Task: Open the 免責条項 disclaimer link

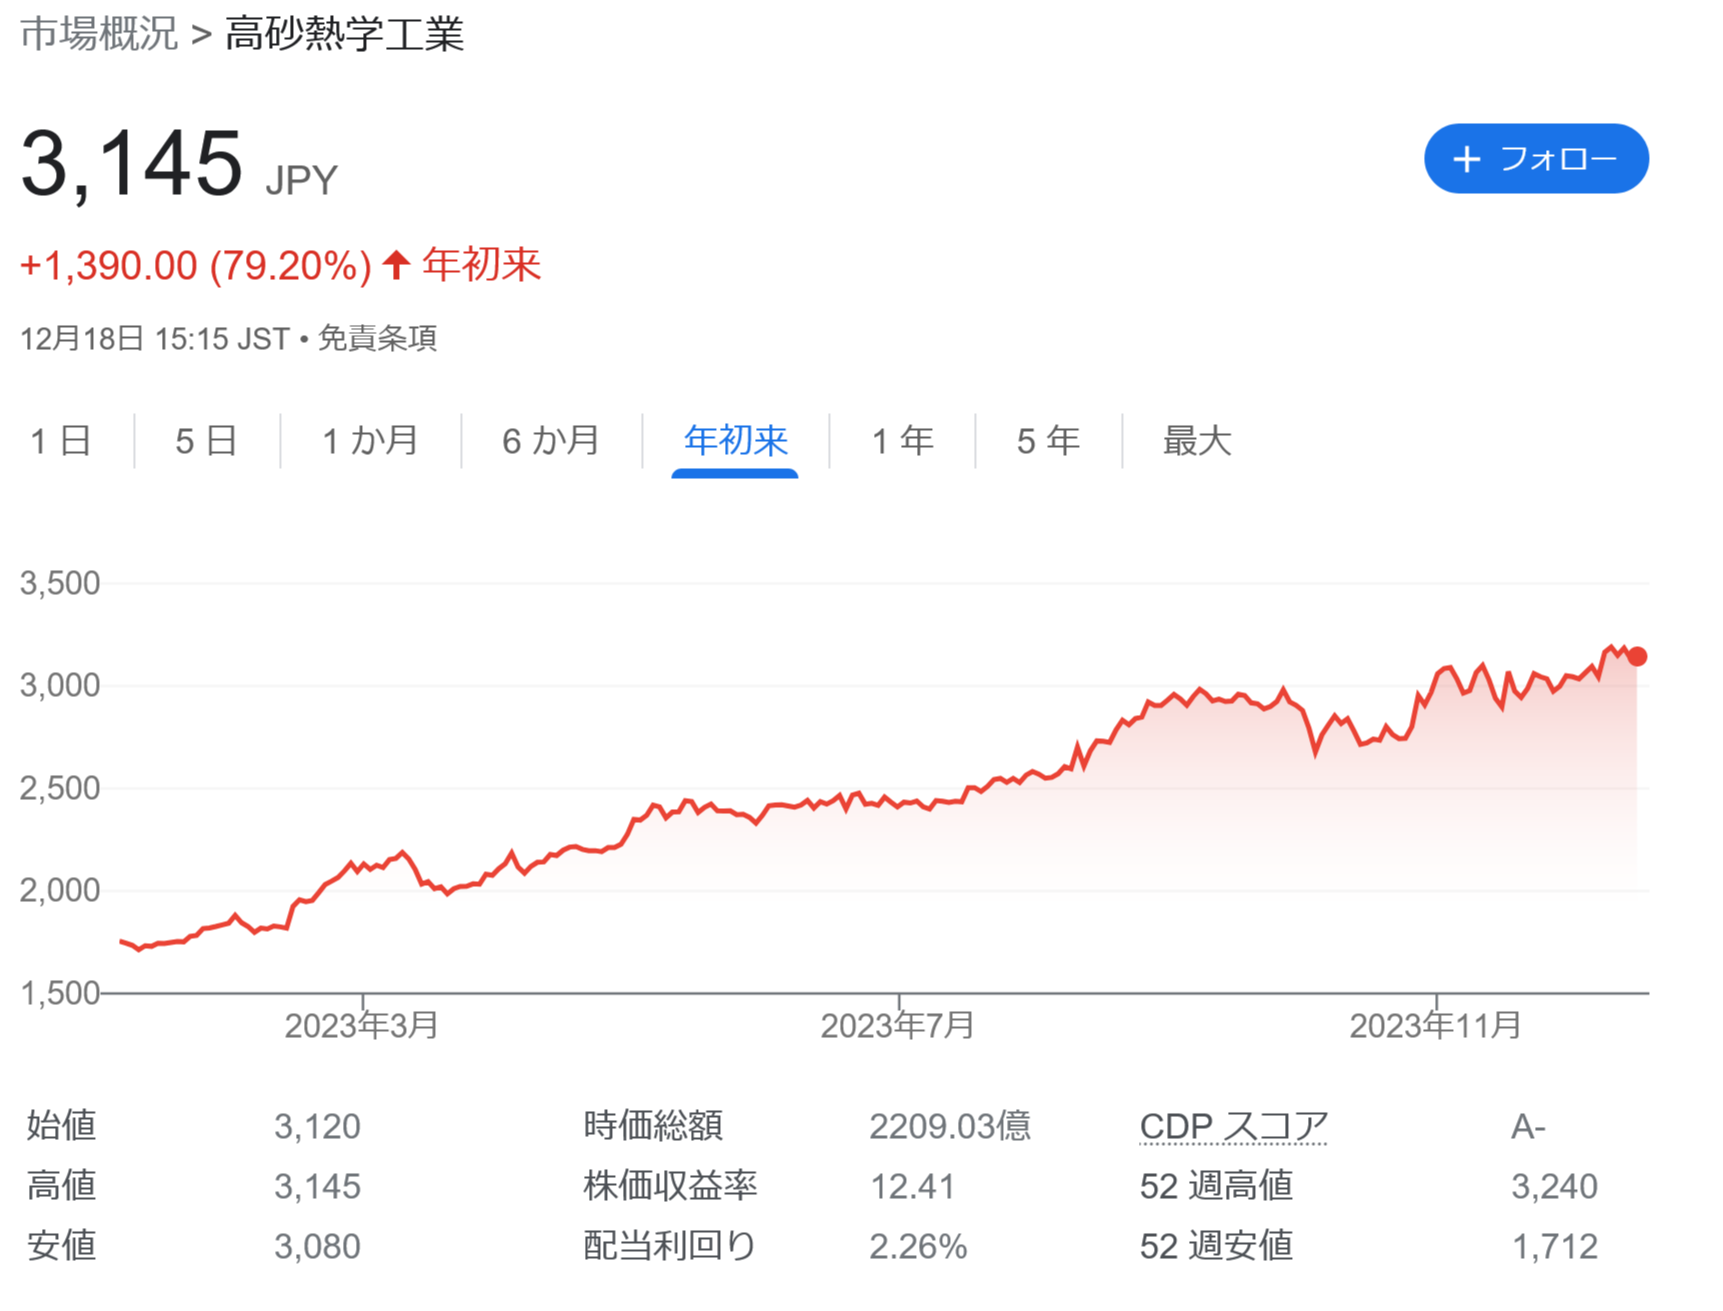Action: (x=377, y=339)
